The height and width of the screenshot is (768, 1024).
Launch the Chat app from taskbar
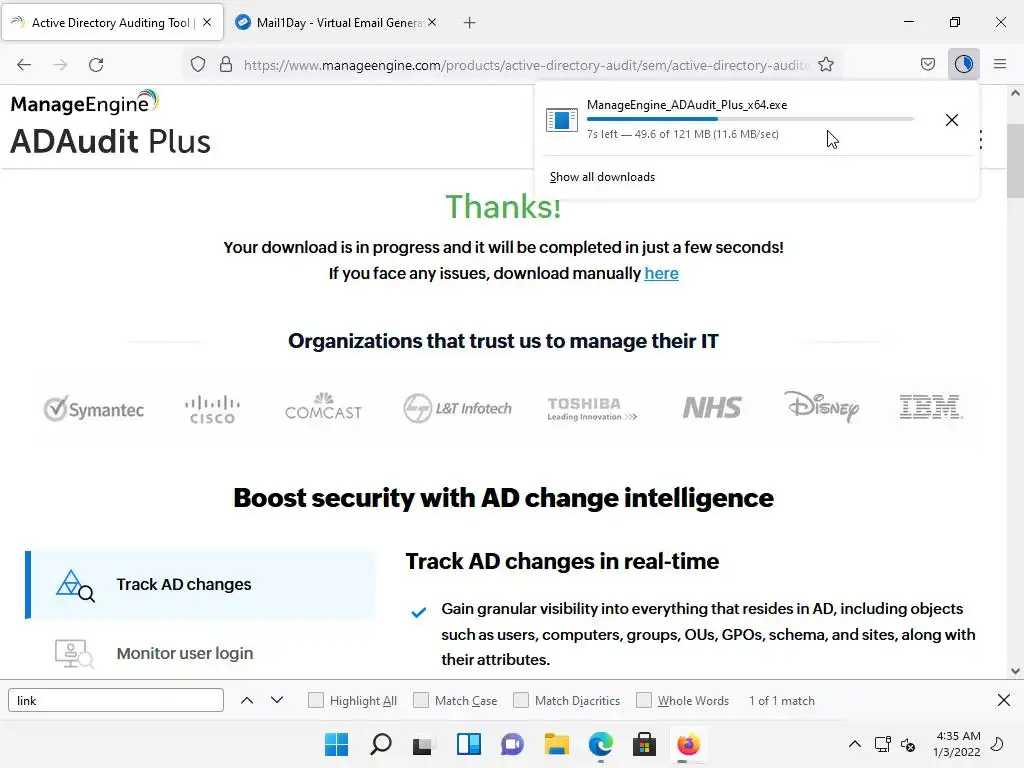(513, 744)
